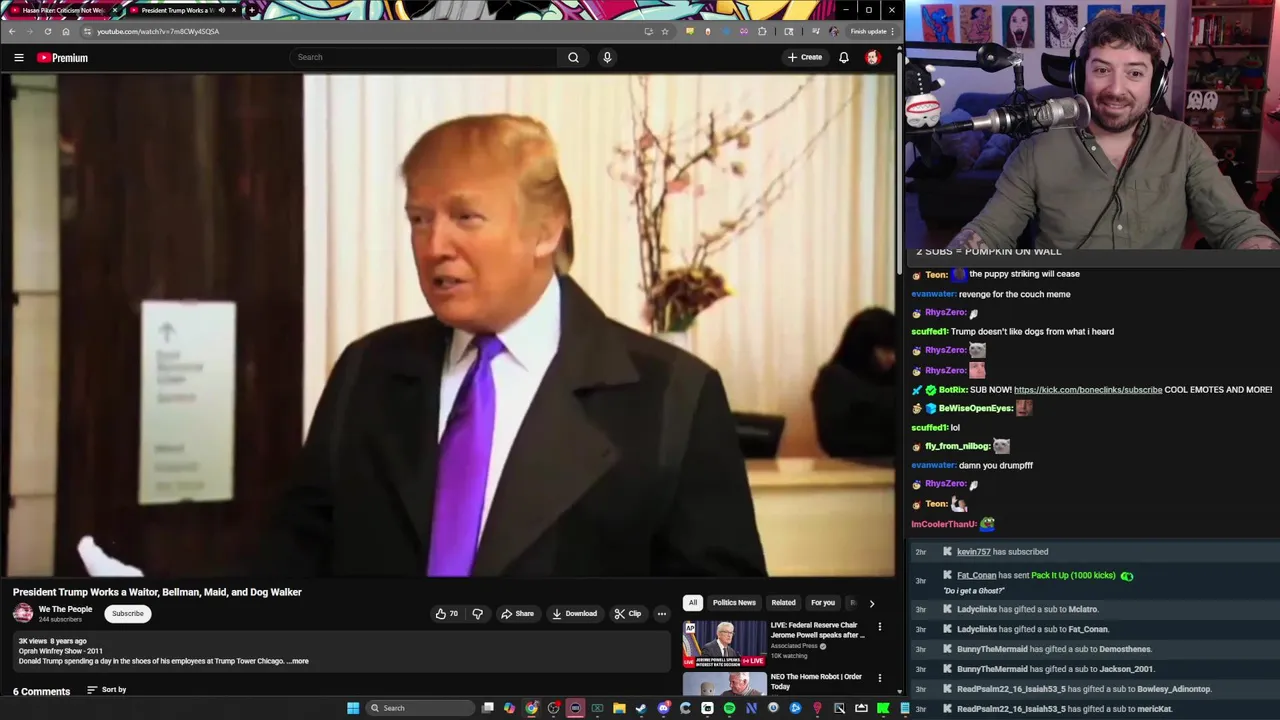Image resolution: width=1280 pixels, height=720 pixels.
Task: Open We The People channel name link
Action: point(65,609)
